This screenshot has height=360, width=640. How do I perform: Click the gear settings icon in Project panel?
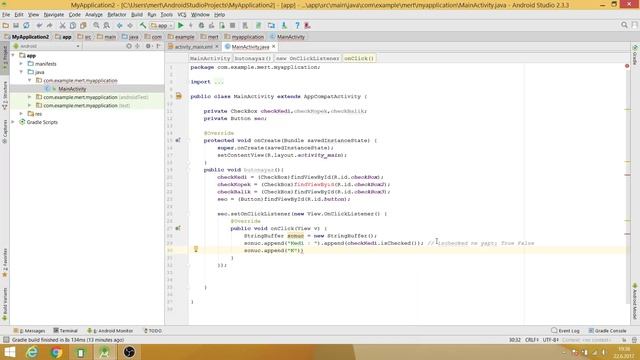pos(148,46)
